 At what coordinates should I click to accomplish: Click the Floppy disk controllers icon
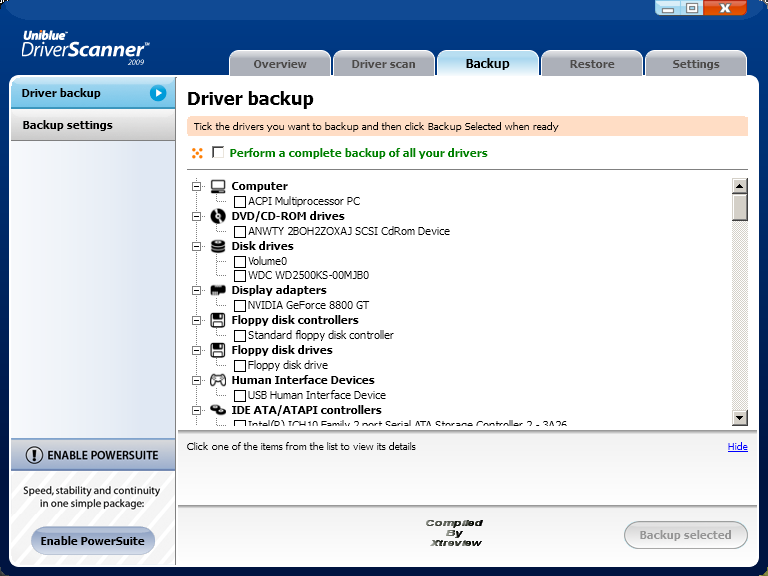tap(218, 320)
